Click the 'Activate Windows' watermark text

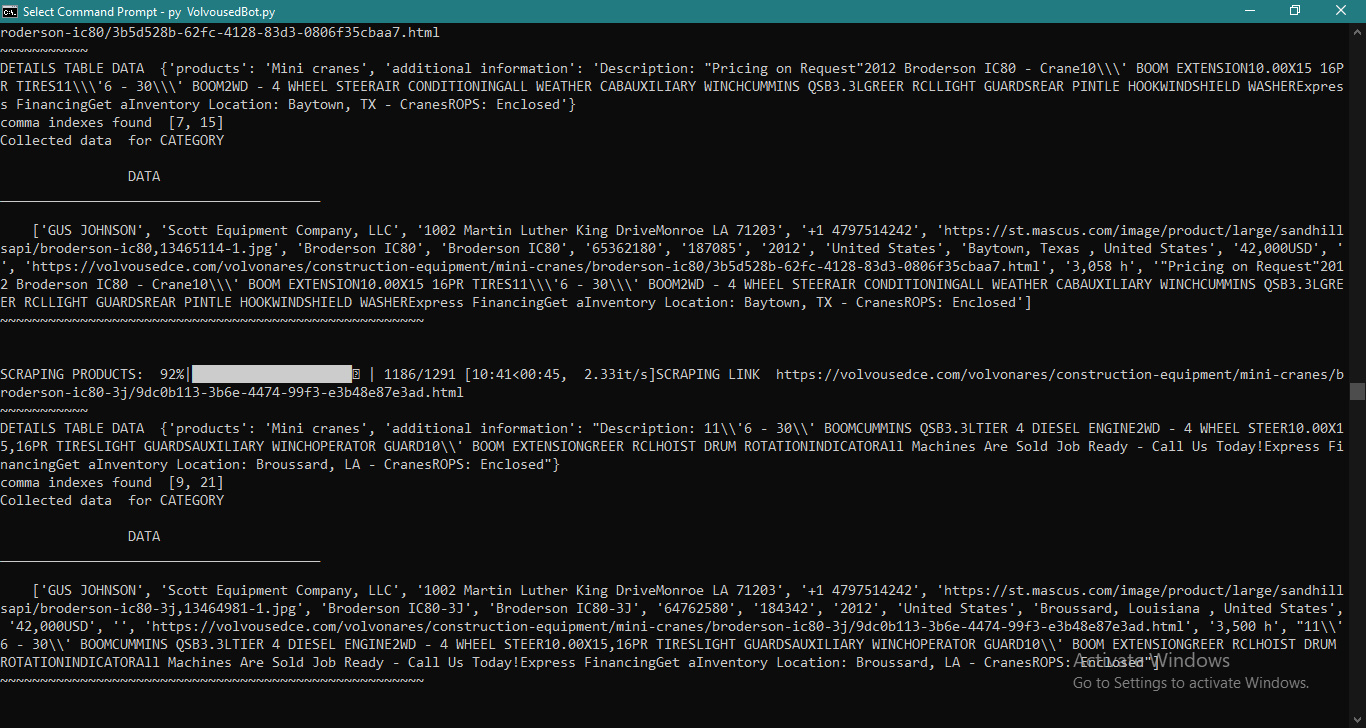[1152, 661]
